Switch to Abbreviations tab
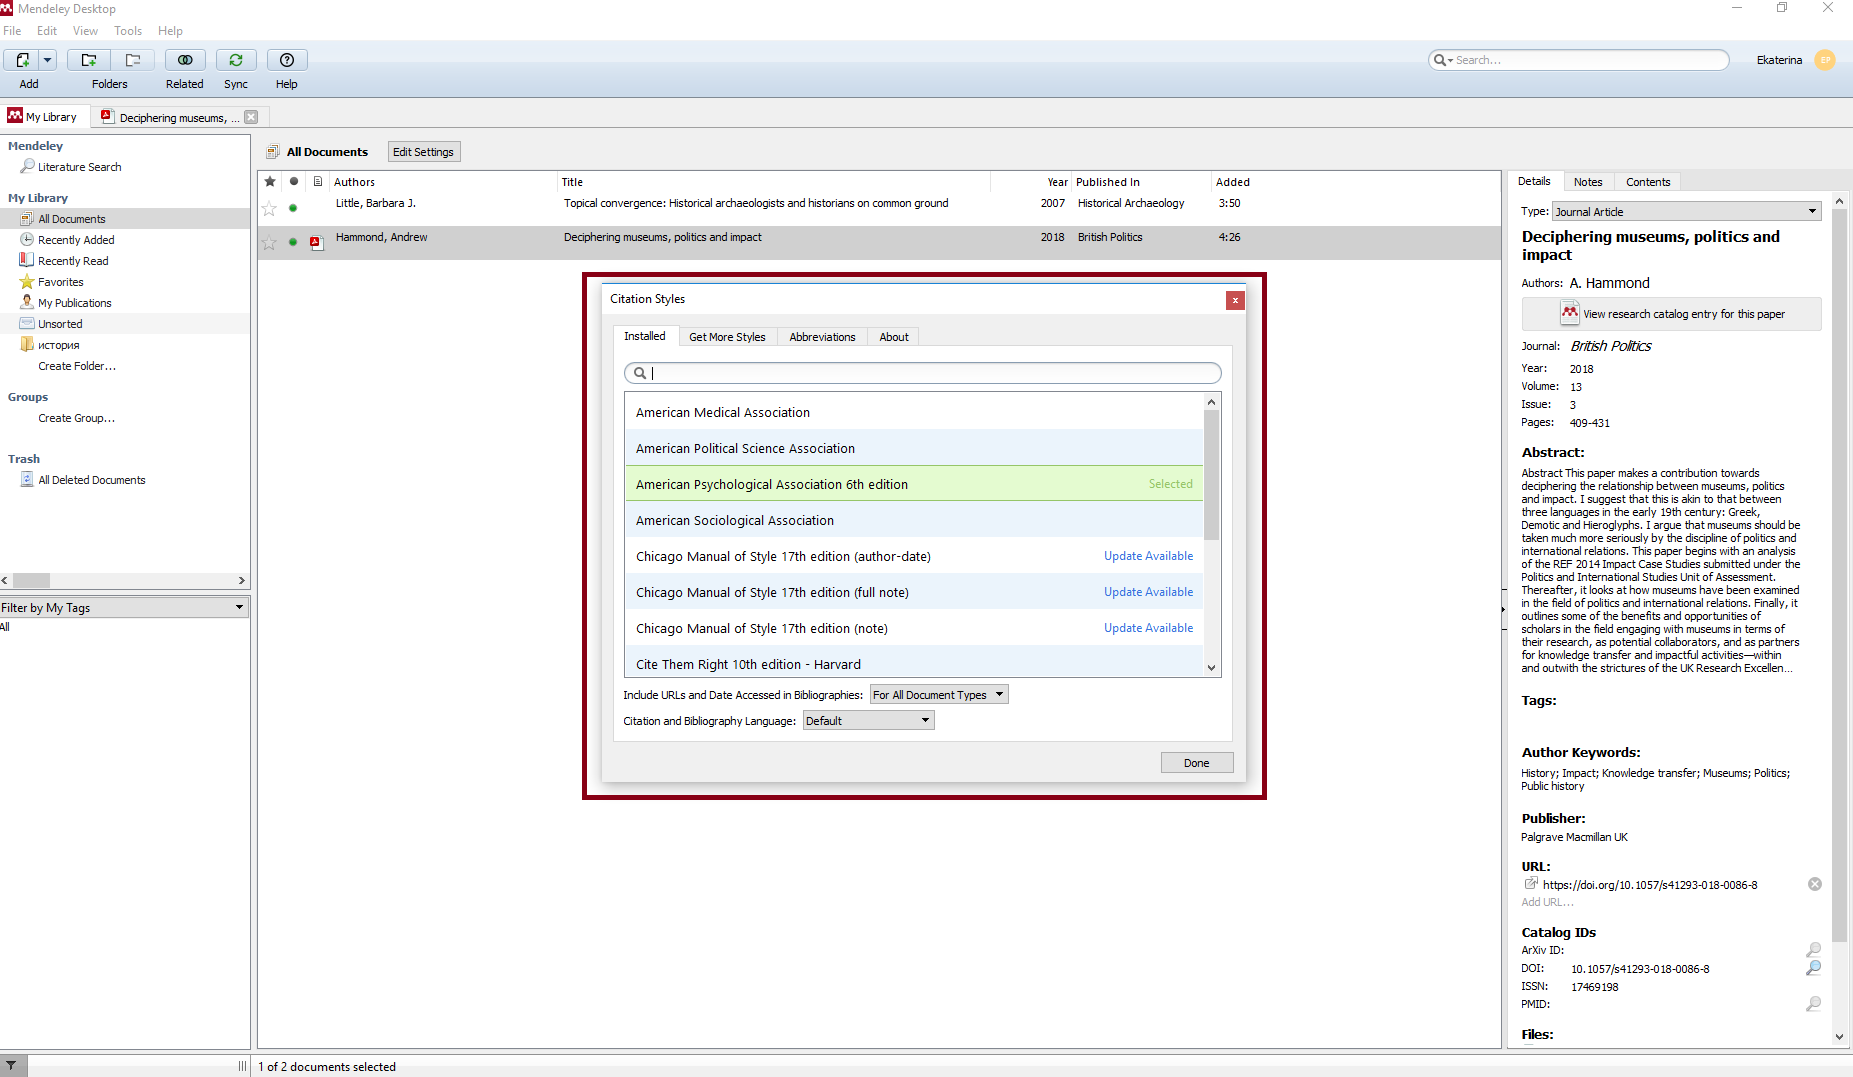1853x1077 pixels. 822,337
